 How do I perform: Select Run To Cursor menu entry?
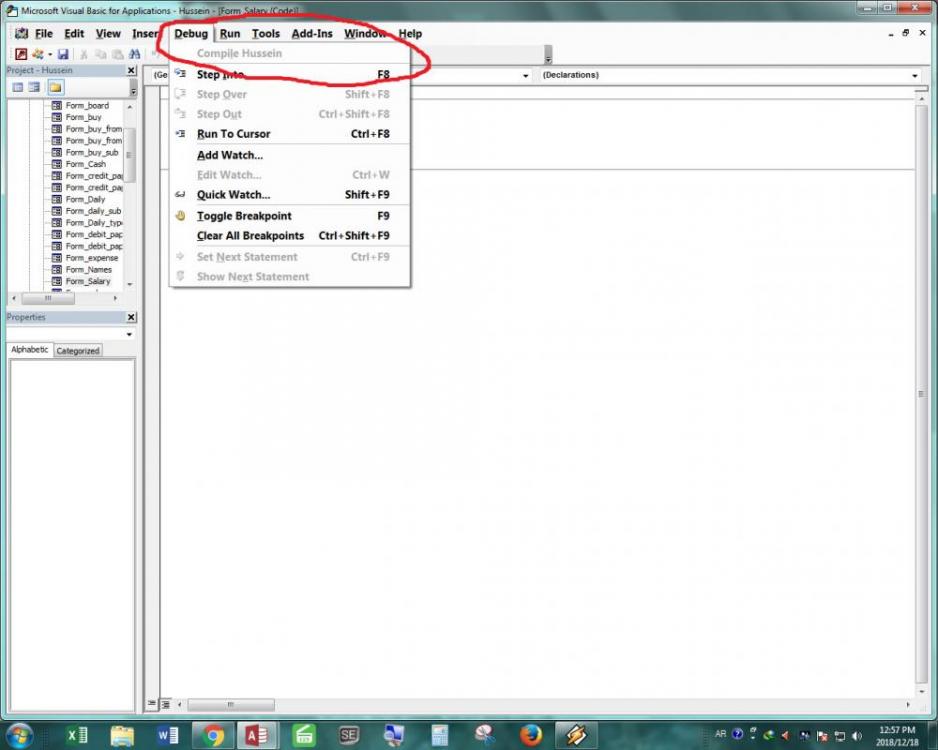(233, 134)
